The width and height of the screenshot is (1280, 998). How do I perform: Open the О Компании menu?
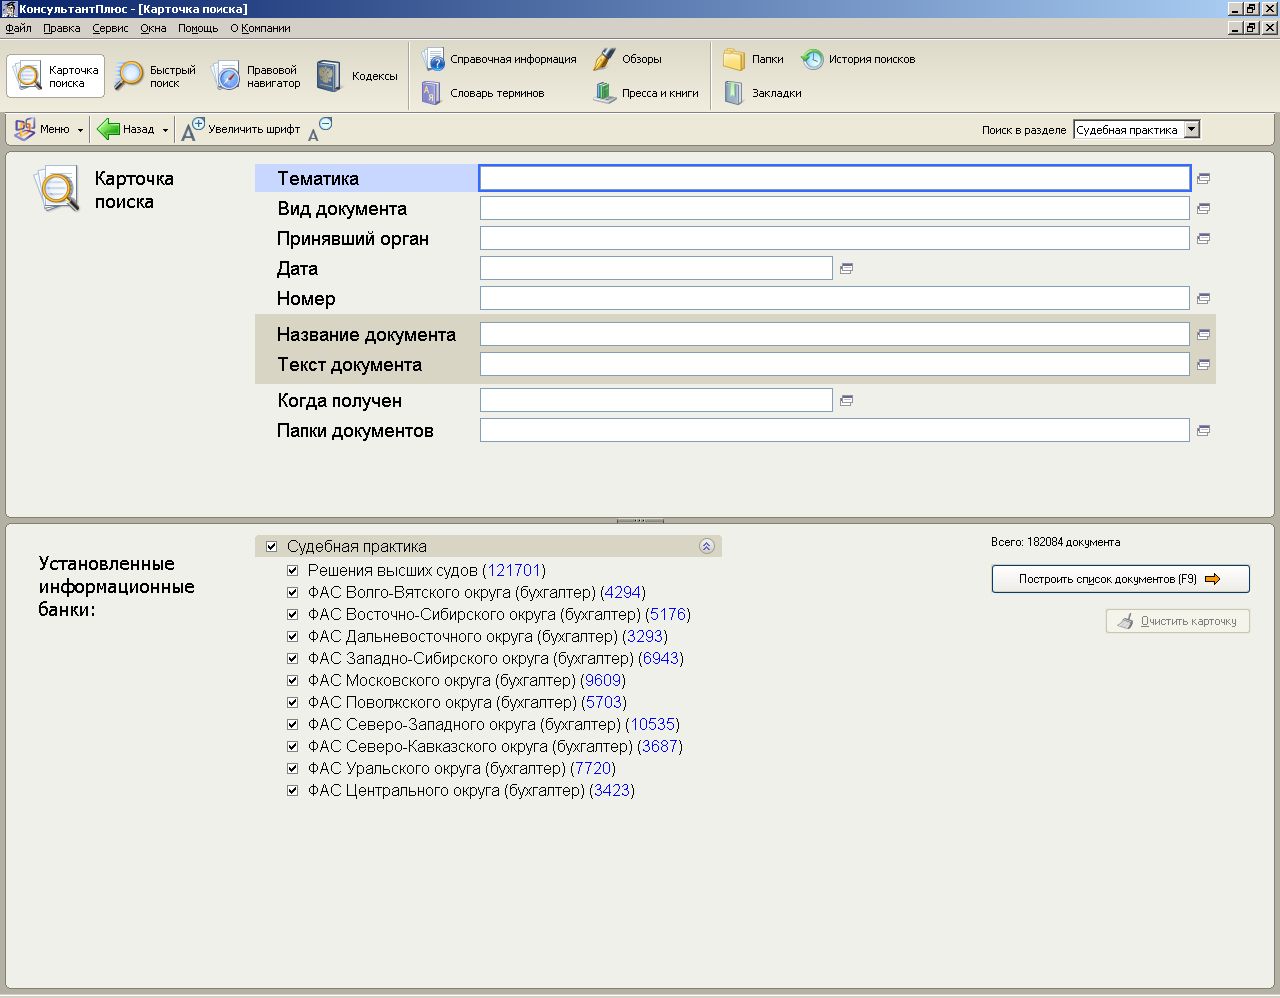tap(260, 28)
